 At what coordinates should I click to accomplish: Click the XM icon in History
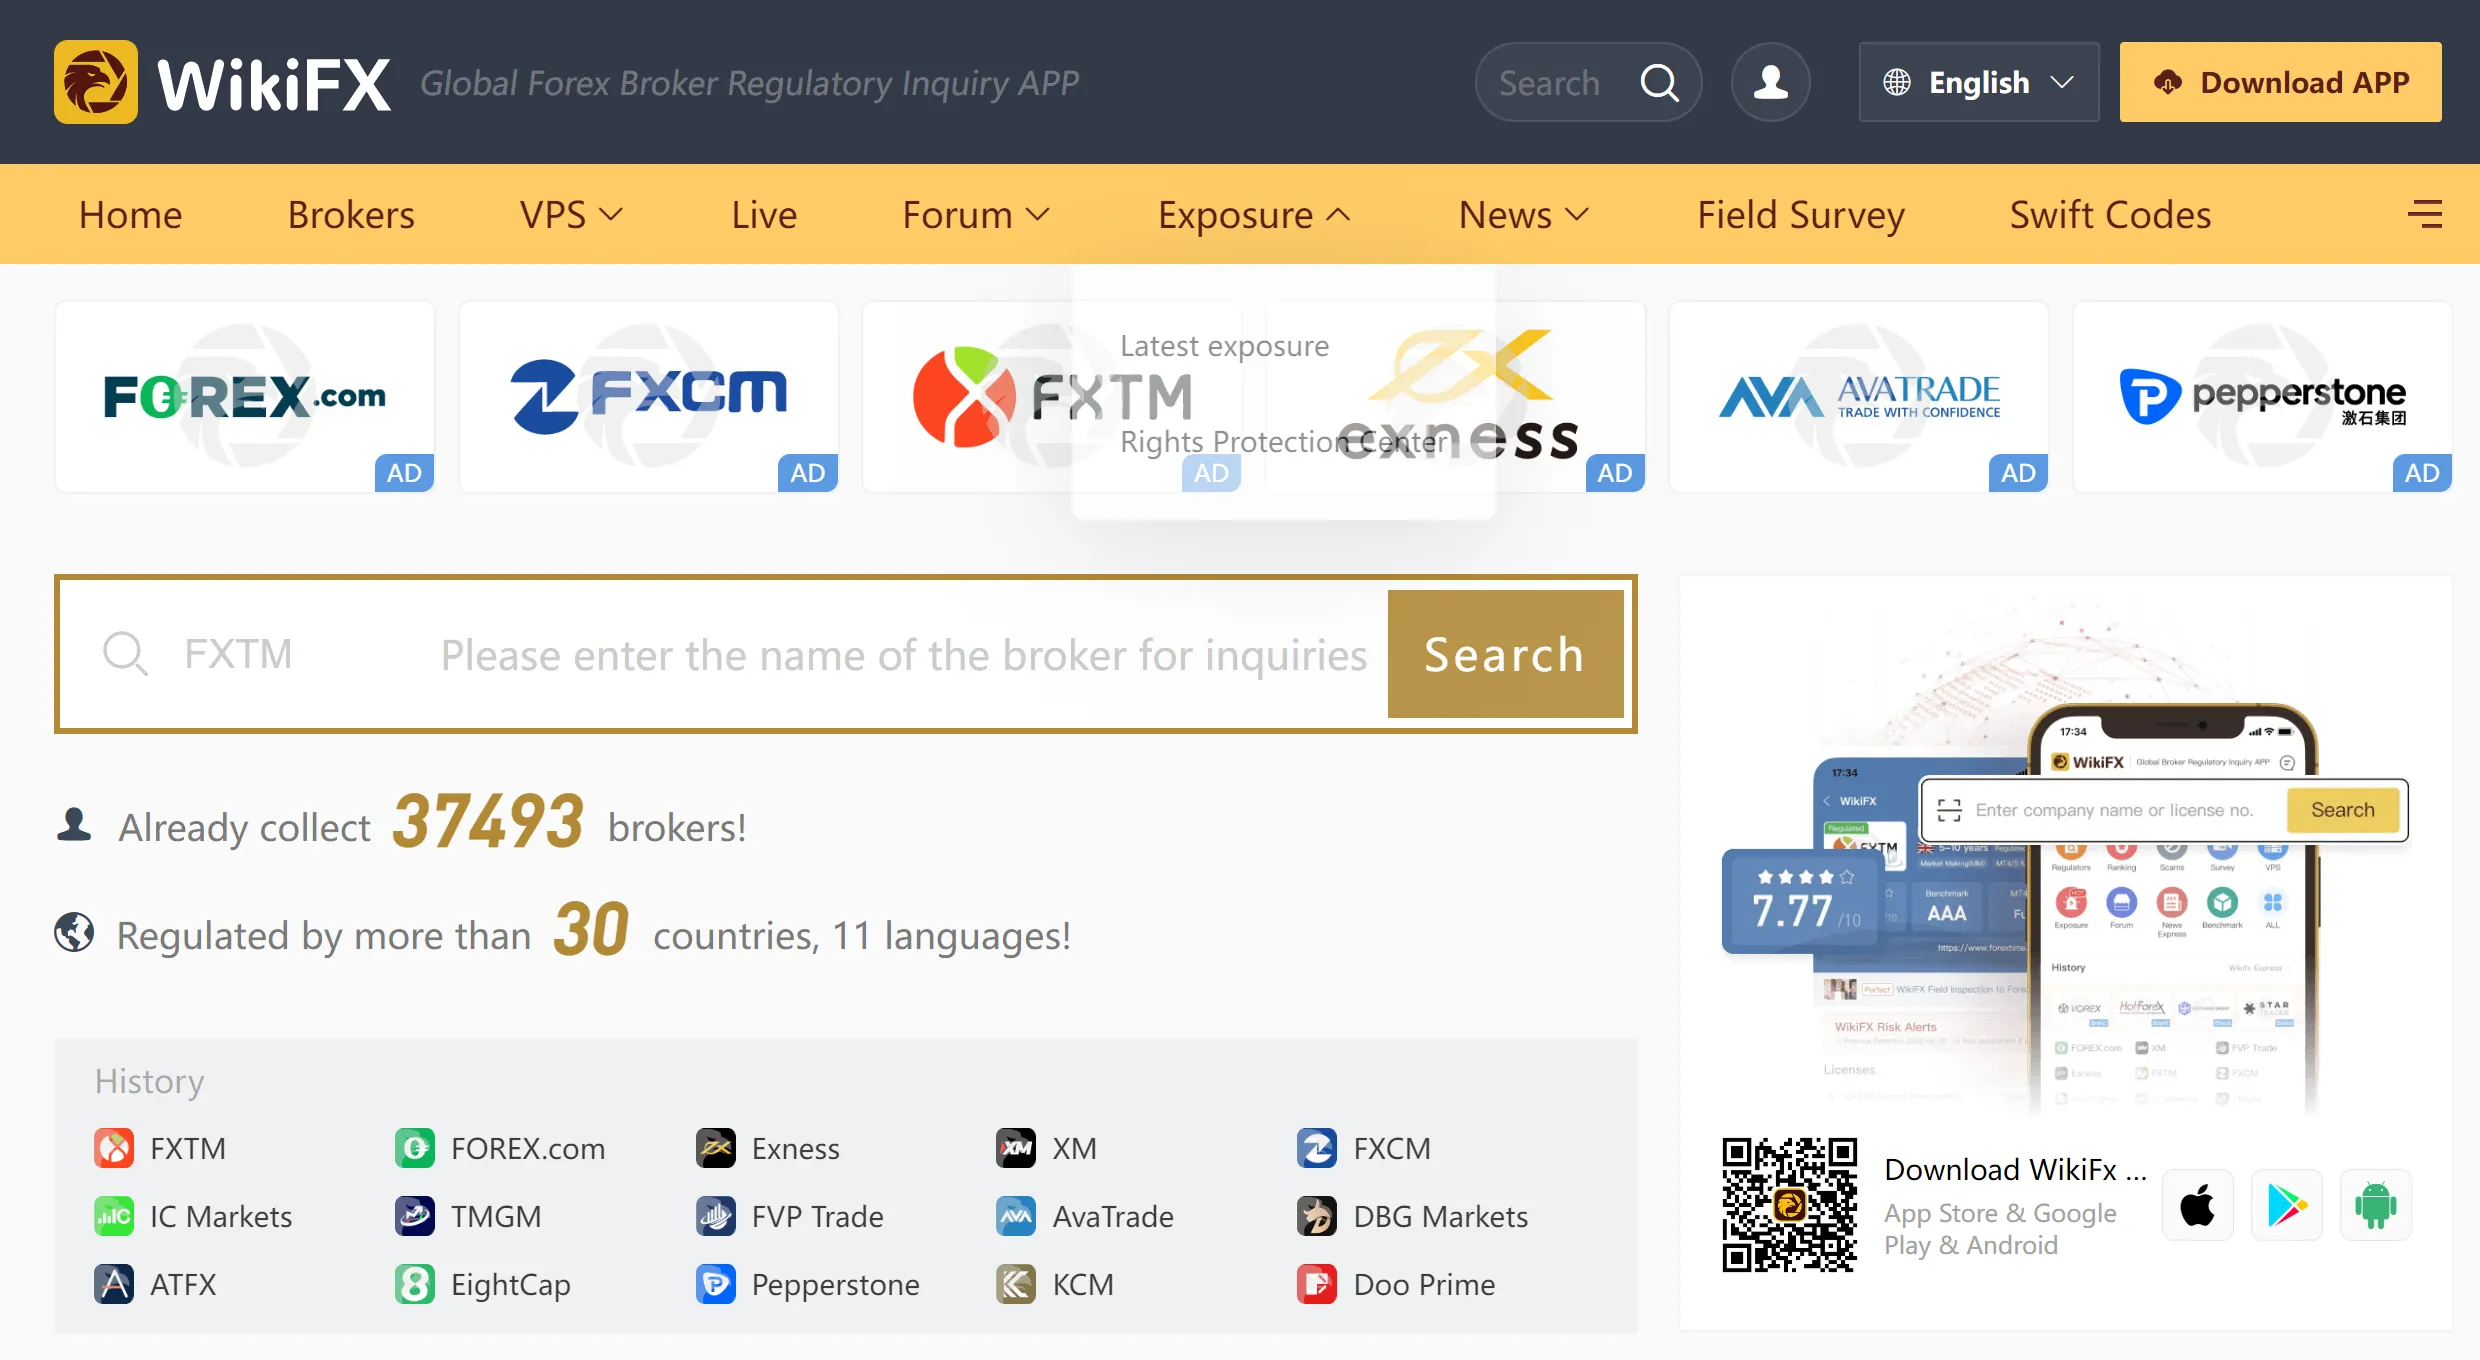tap(1016, 1148)
